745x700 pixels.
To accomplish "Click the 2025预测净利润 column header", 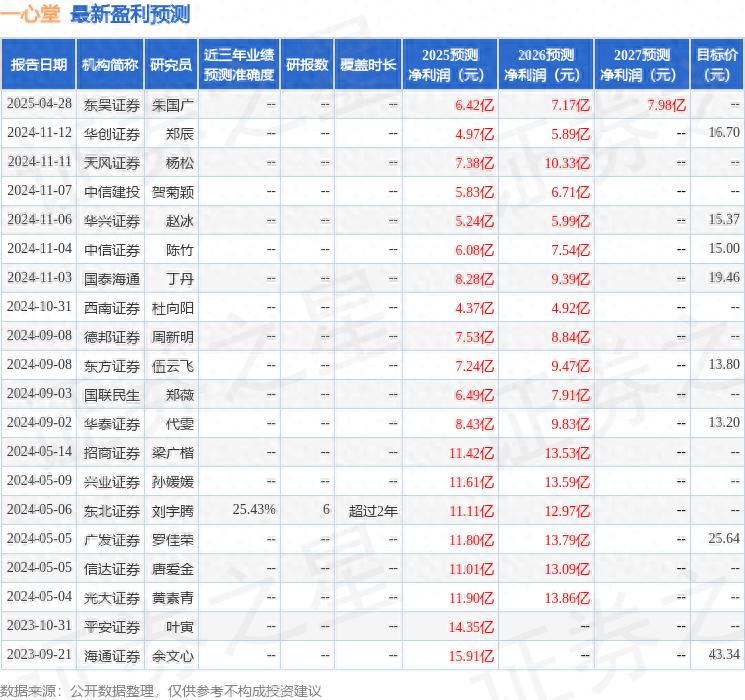I will (x=450, y=65).
